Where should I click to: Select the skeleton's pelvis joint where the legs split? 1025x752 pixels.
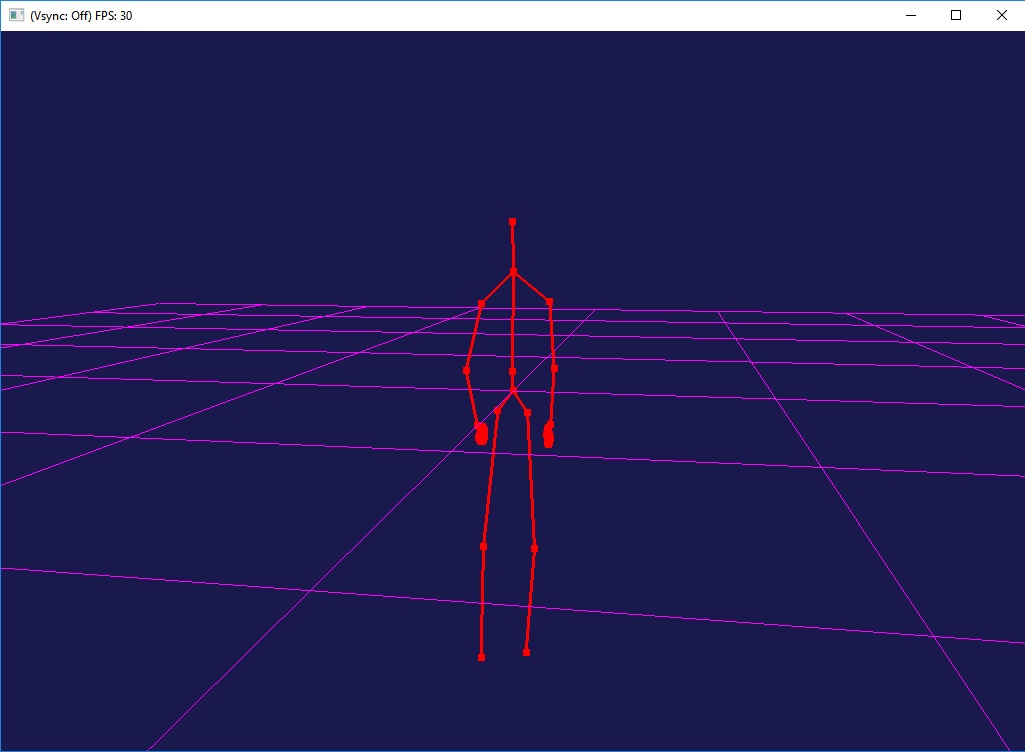pos(513,391)
